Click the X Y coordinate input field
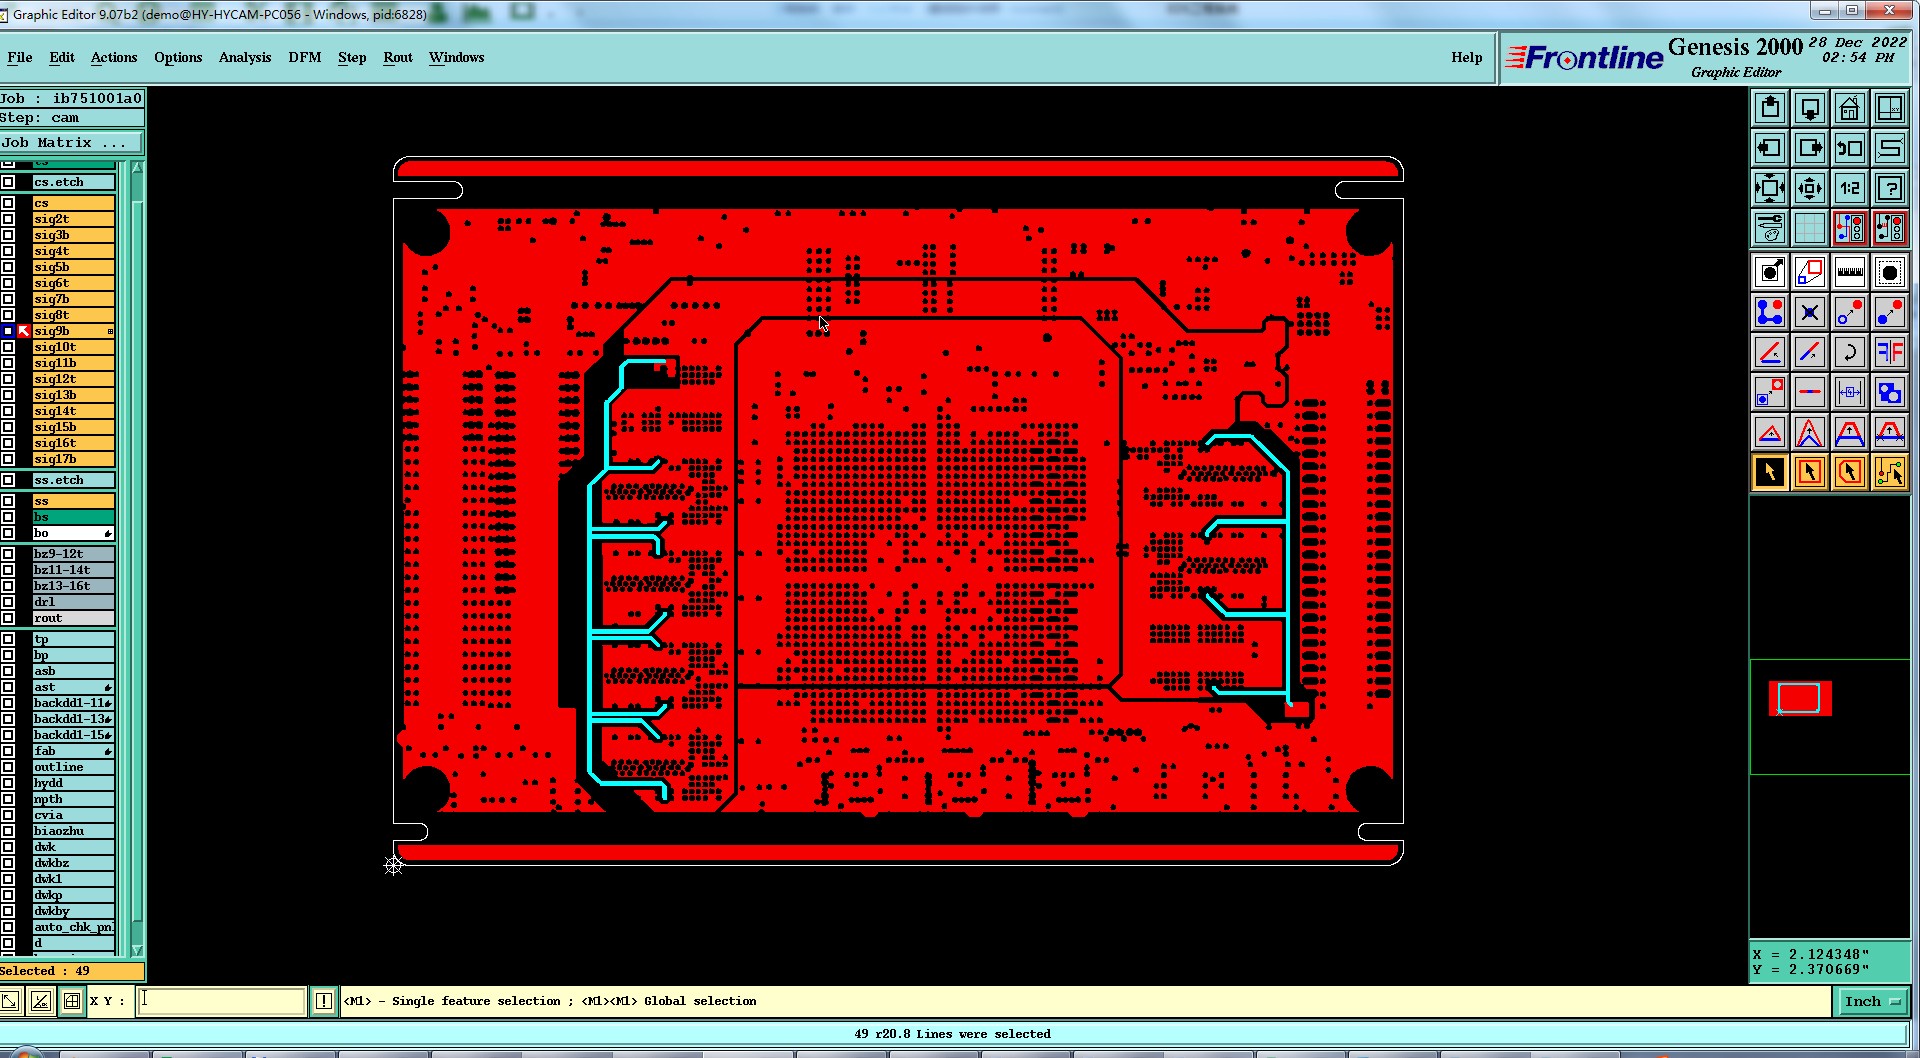 pos(221,1001)
